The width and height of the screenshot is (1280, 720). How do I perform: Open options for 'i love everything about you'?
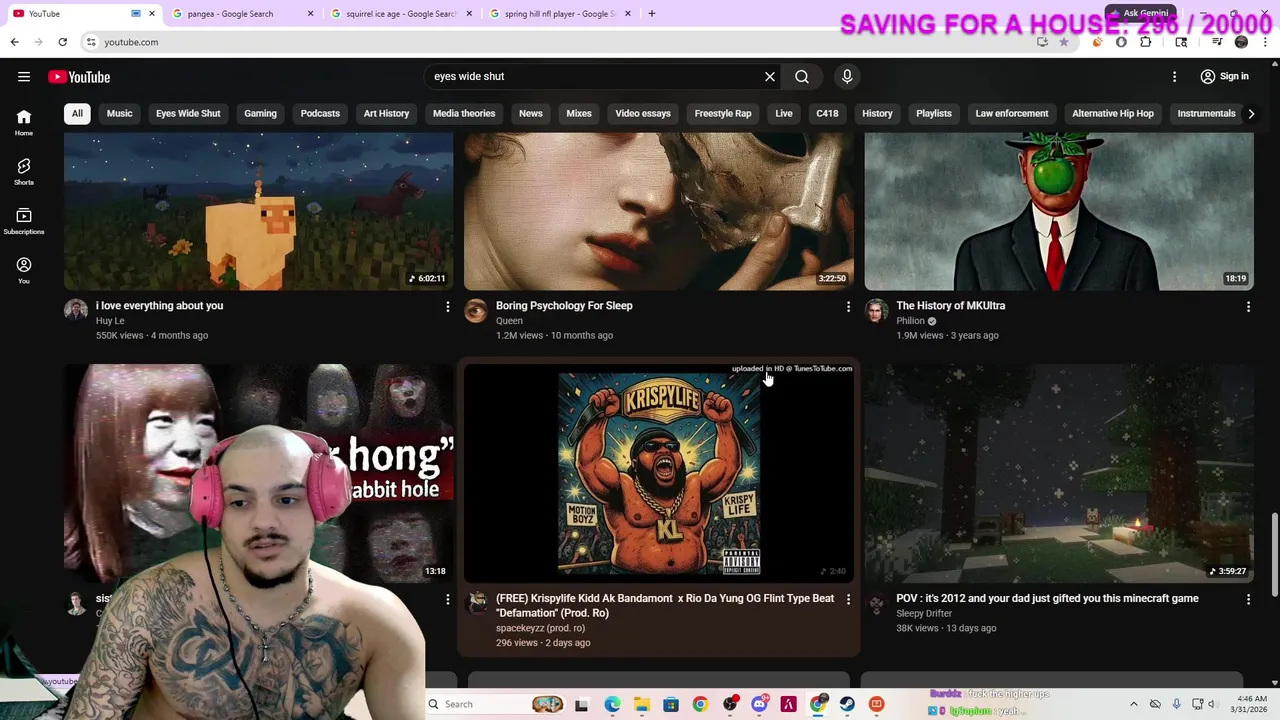pos(447,306)
